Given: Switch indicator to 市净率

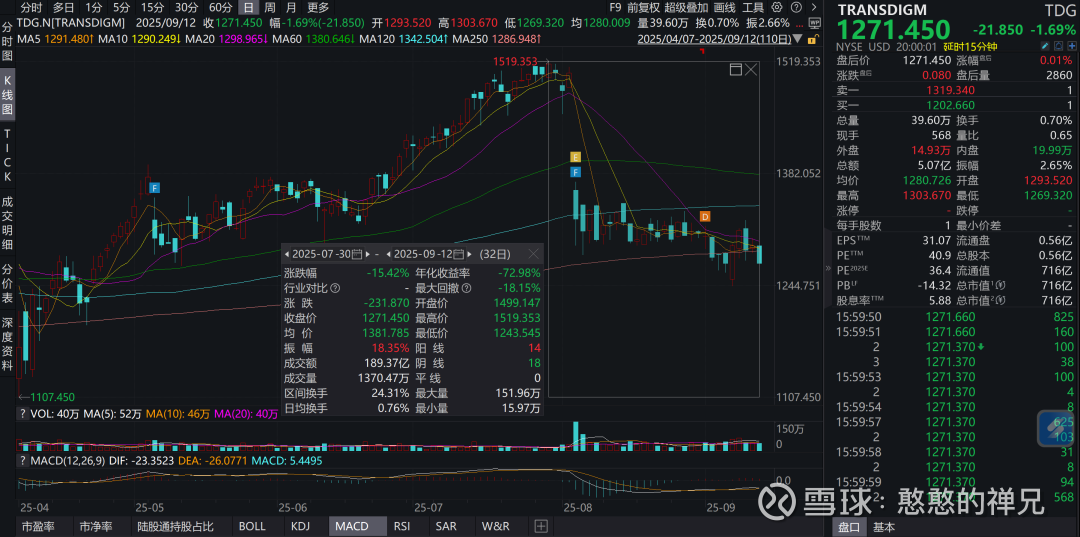Looking at the screenshot, I should [96, 527].
